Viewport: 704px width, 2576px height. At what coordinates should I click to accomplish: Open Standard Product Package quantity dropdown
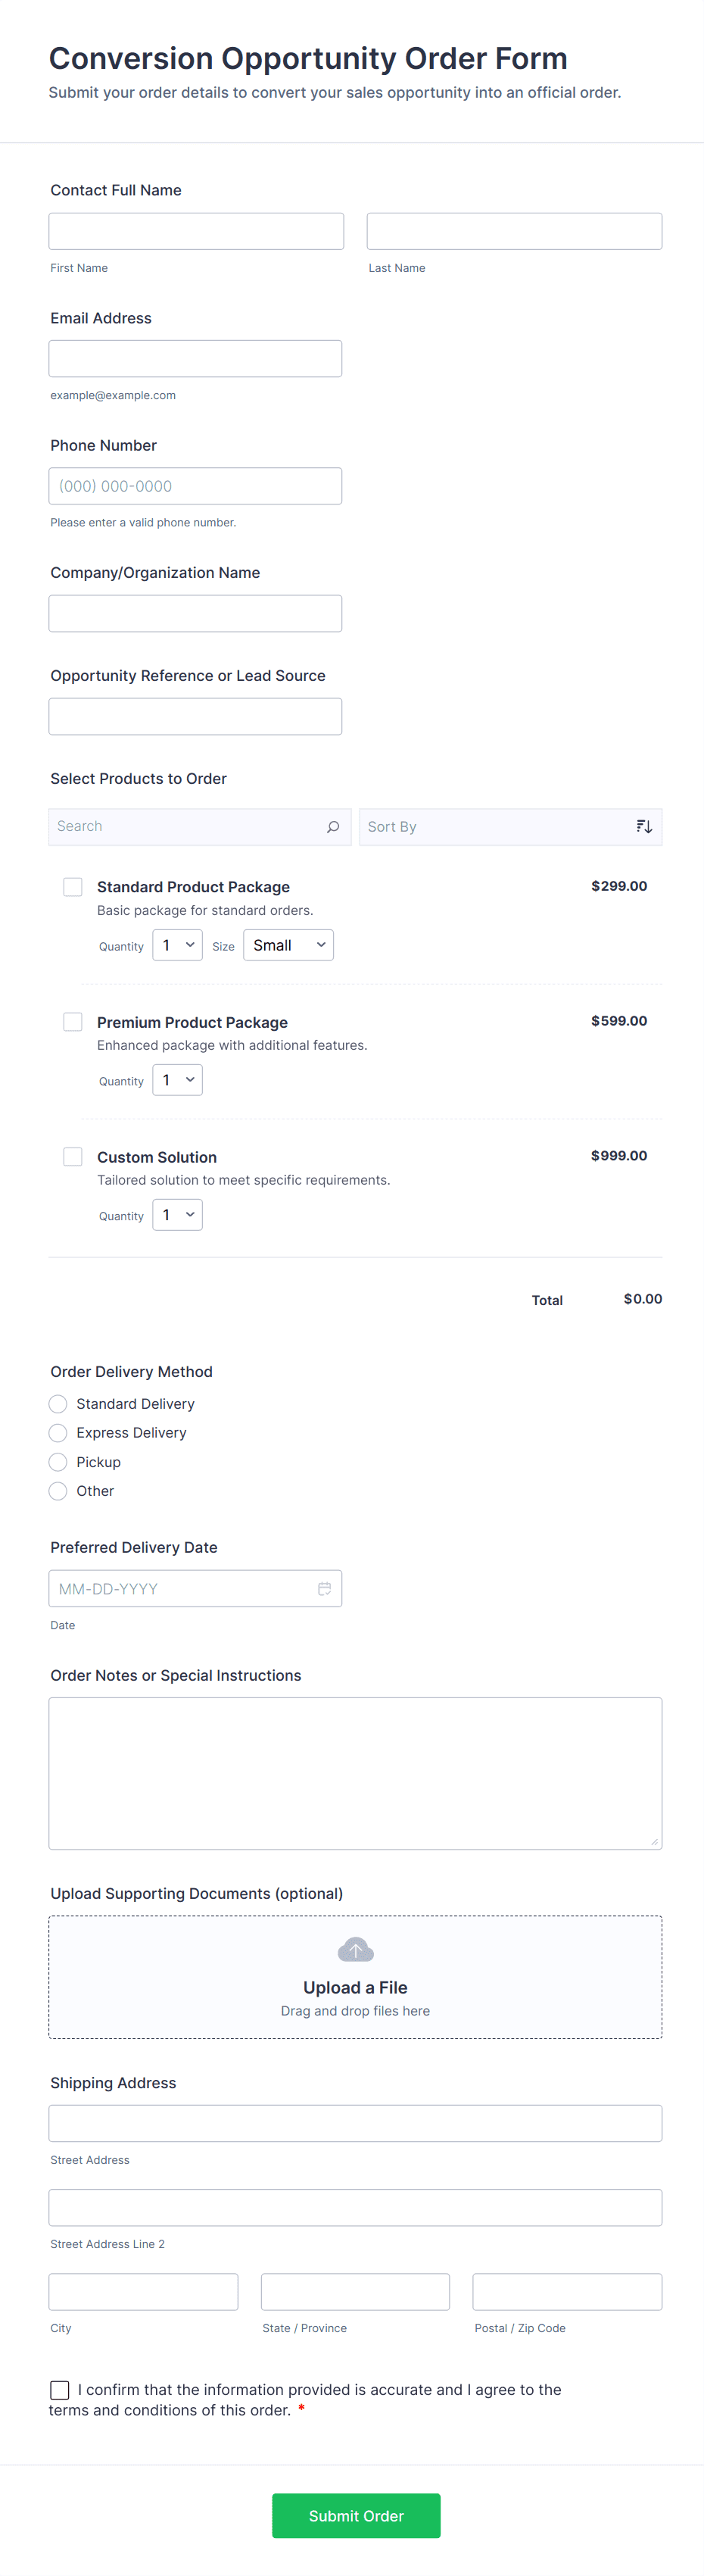click(177, 945)
